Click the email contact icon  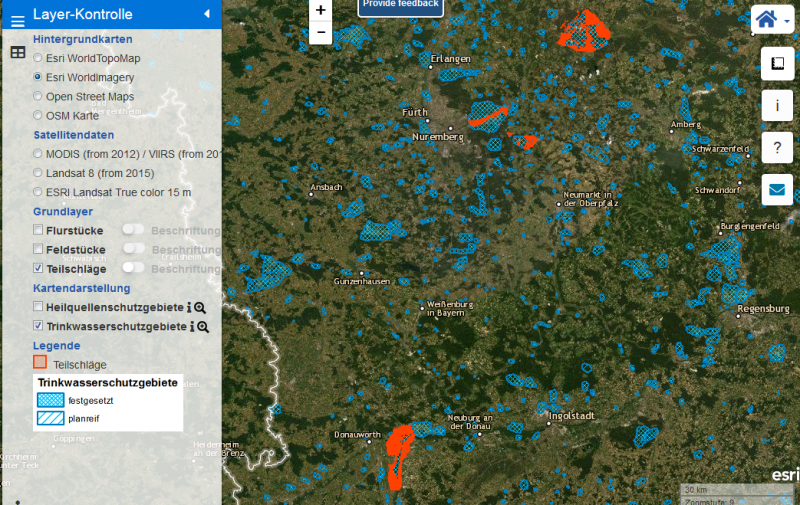[x=777, y=189]
